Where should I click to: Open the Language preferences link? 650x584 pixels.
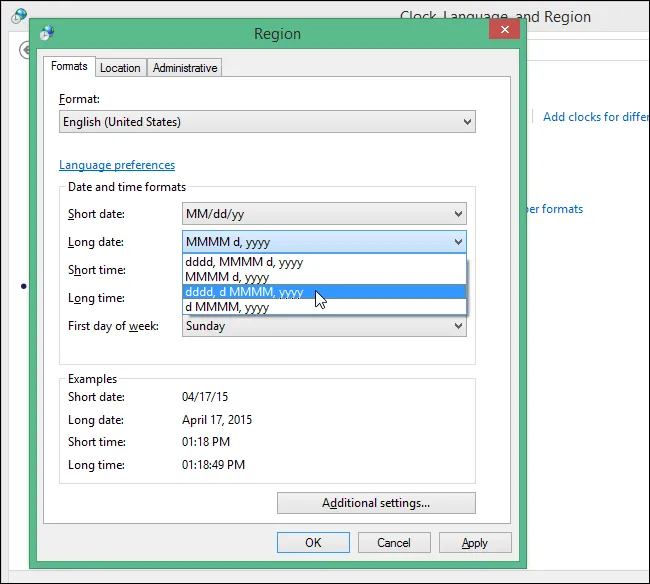117,165
